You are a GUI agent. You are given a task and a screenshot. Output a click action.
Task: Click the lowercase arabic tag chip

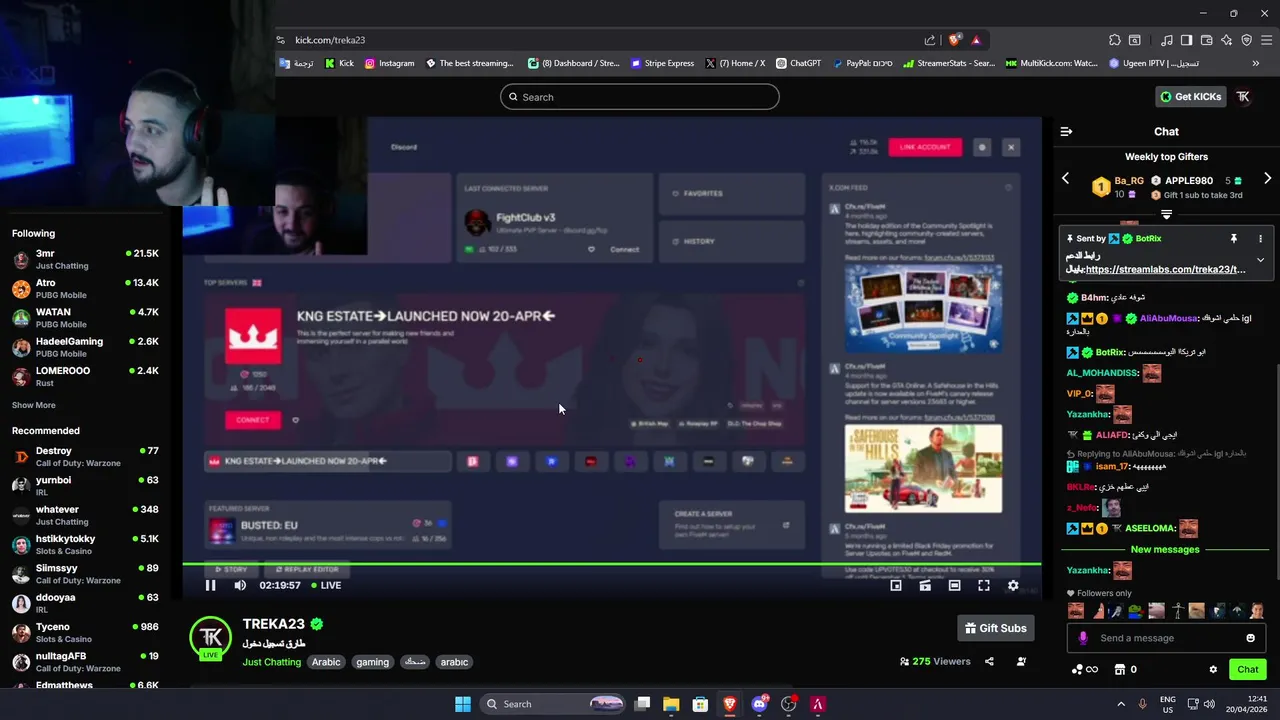(x=454, y=662)
